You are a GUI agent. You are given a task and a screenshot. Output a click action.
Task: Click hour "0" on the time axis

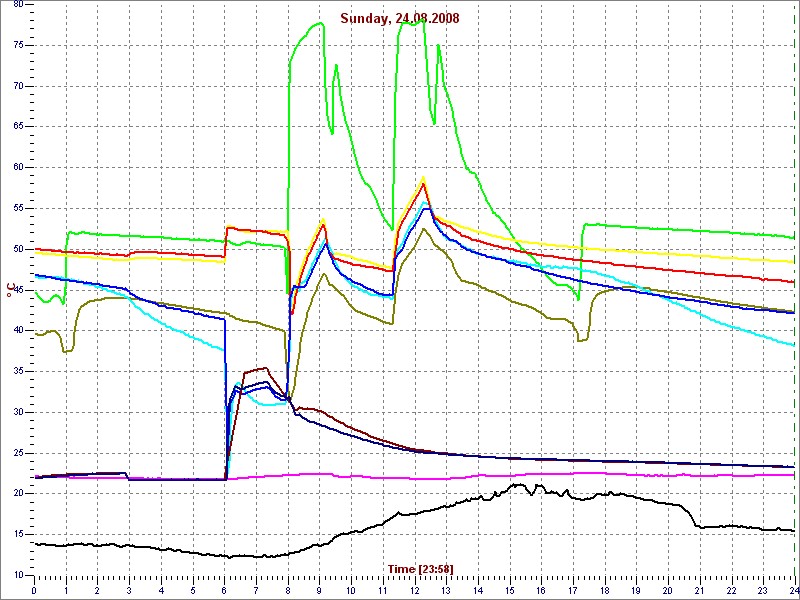click(x=34, y=590)
